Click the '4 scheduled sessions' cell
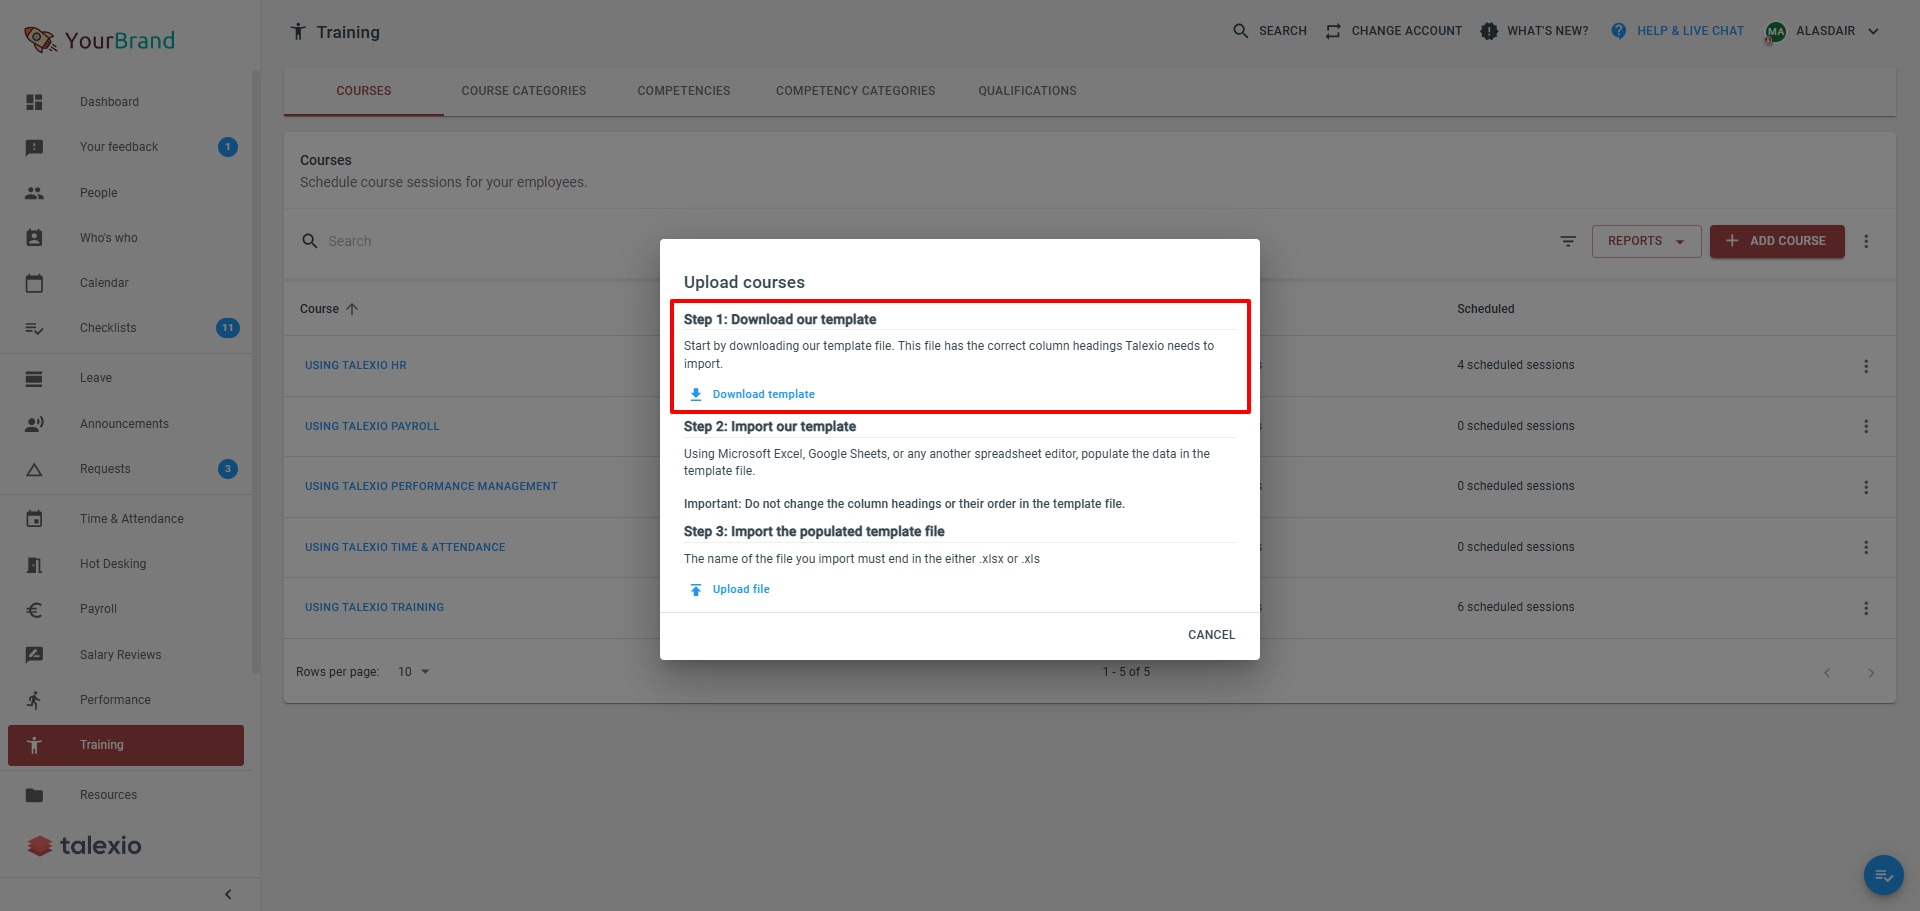This screenshot has height=911, width=1920. coord(1516,365)
